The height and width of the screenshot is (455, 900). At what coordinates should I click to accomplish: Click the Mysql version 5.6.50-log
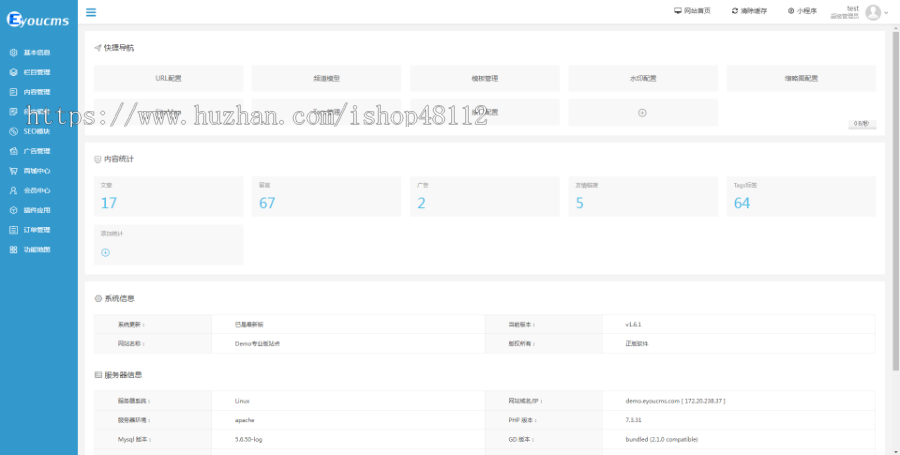(x=249, y=440)
